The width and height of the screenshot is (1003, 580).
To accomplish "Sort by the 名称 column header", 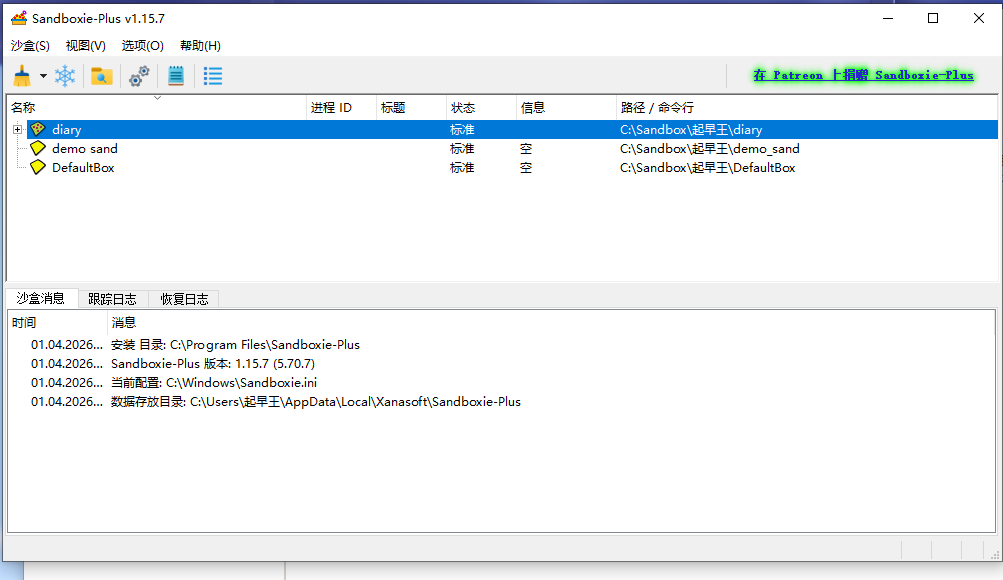I will tap(156, 107).
